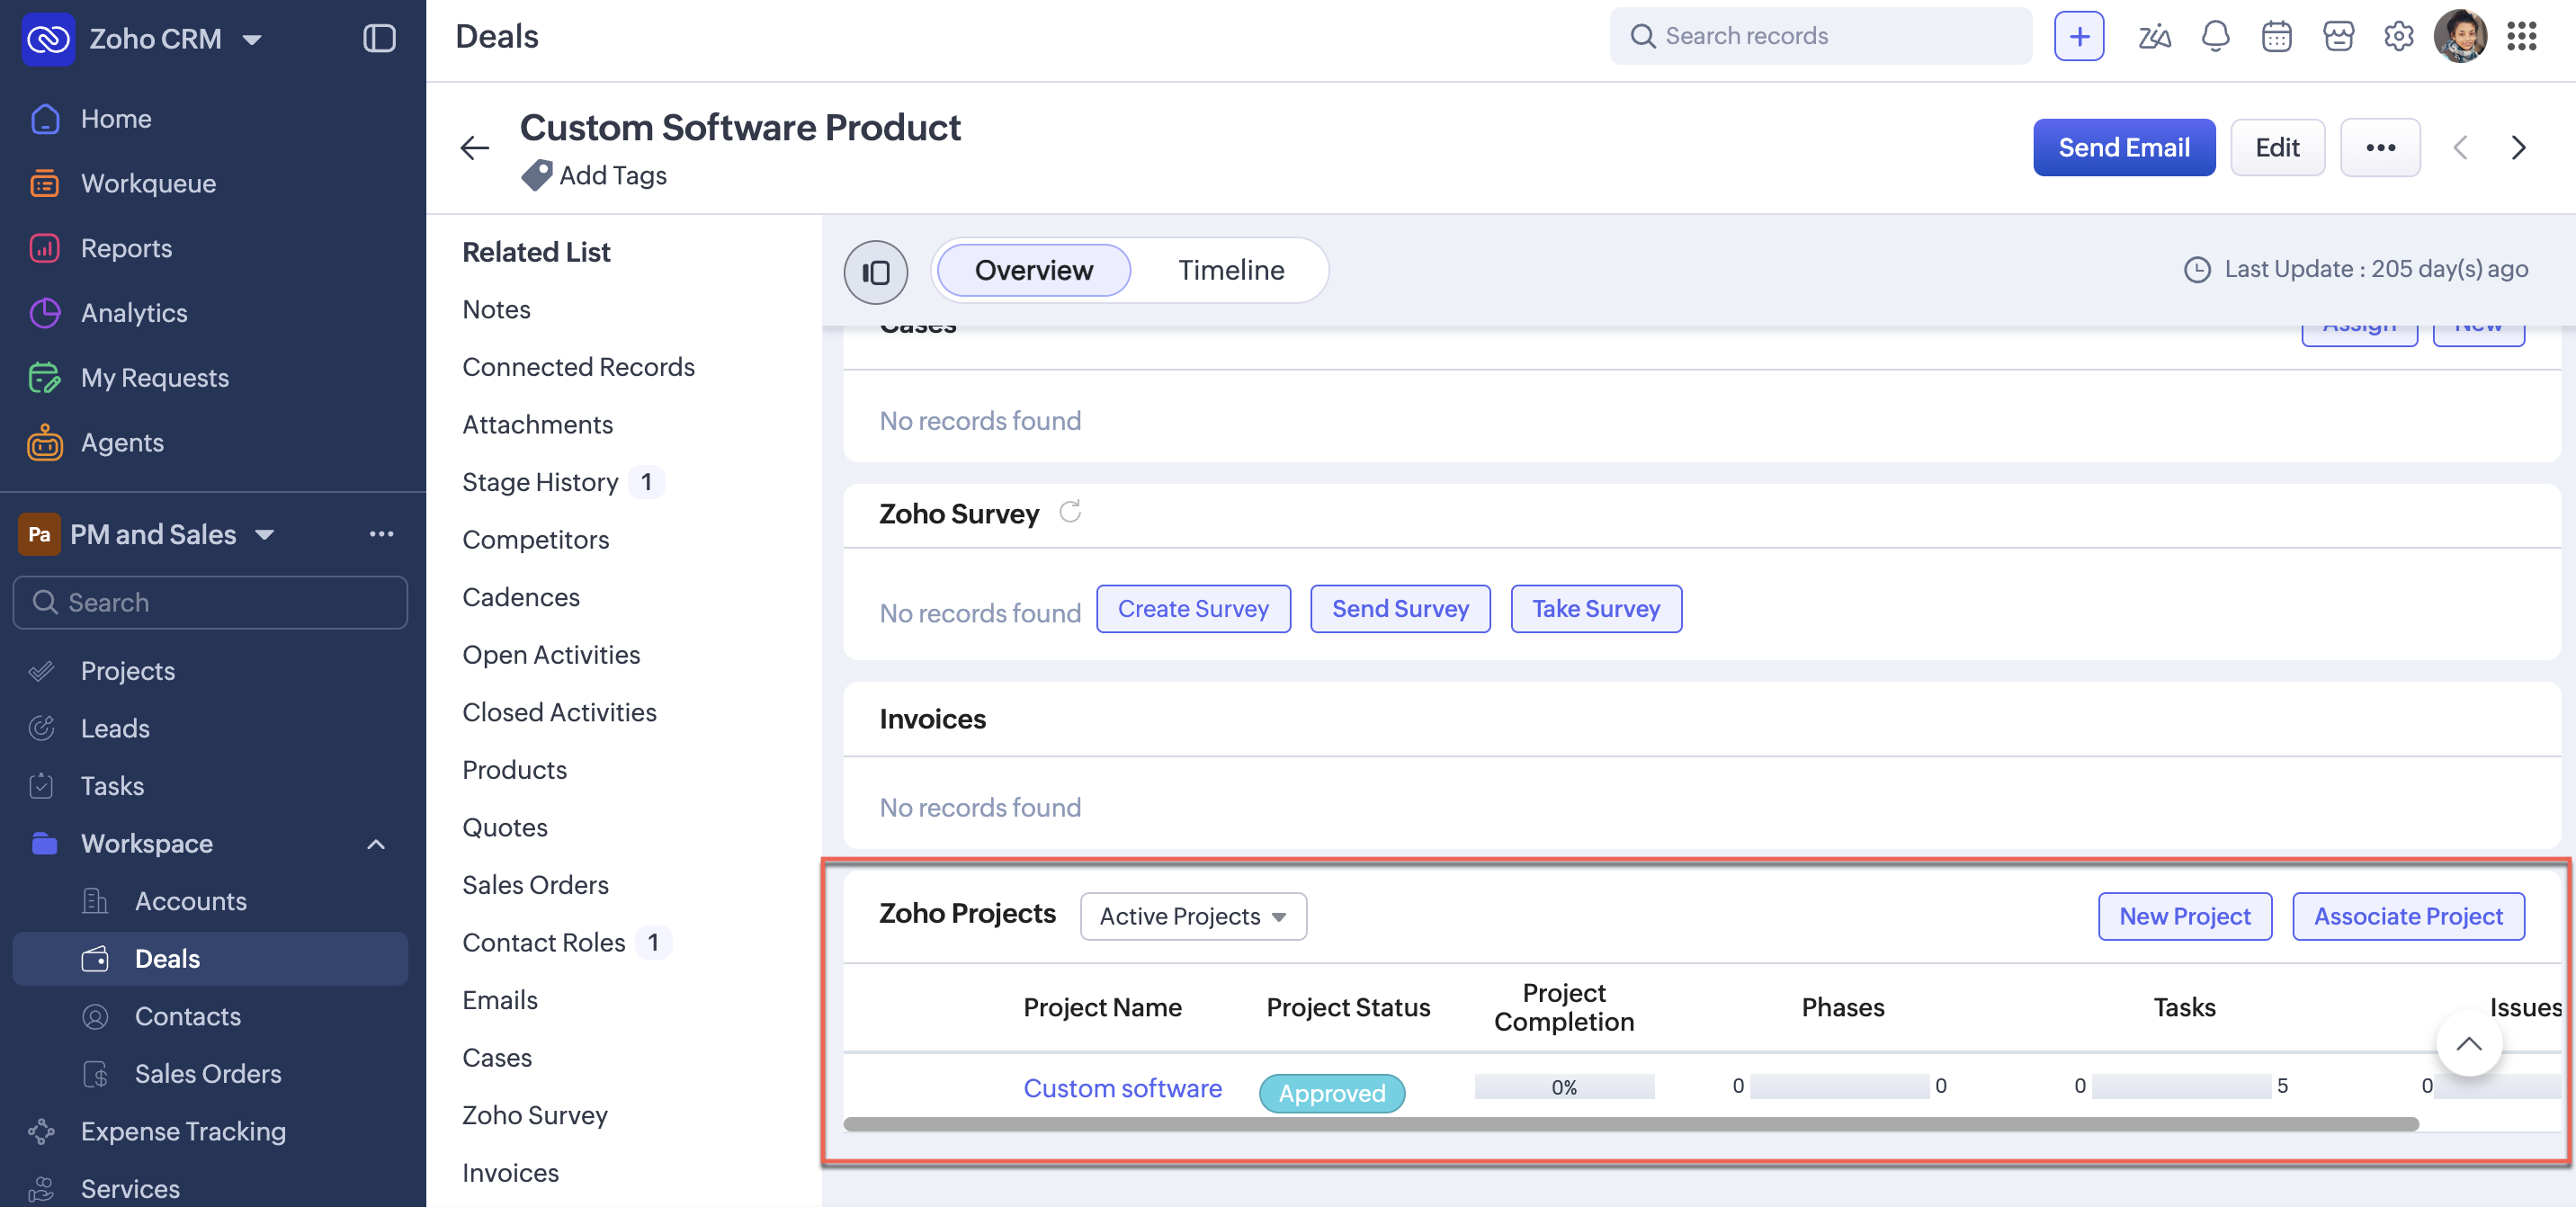Screen dimensions: 2576x1207
Task: Collapse the Workspace folder chevron
Action: [376, 844]
